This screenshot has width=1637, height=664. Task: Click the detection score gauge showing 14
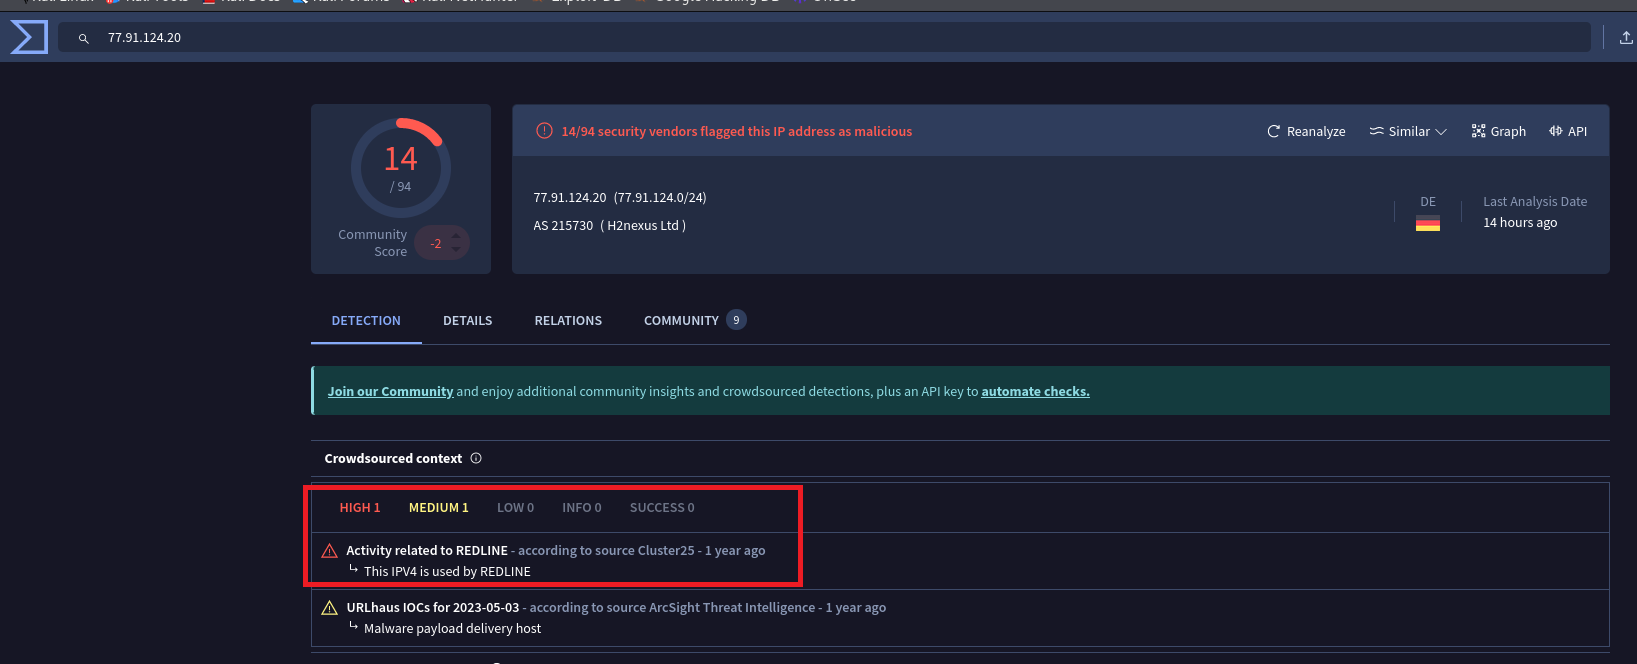click(401, 168)
